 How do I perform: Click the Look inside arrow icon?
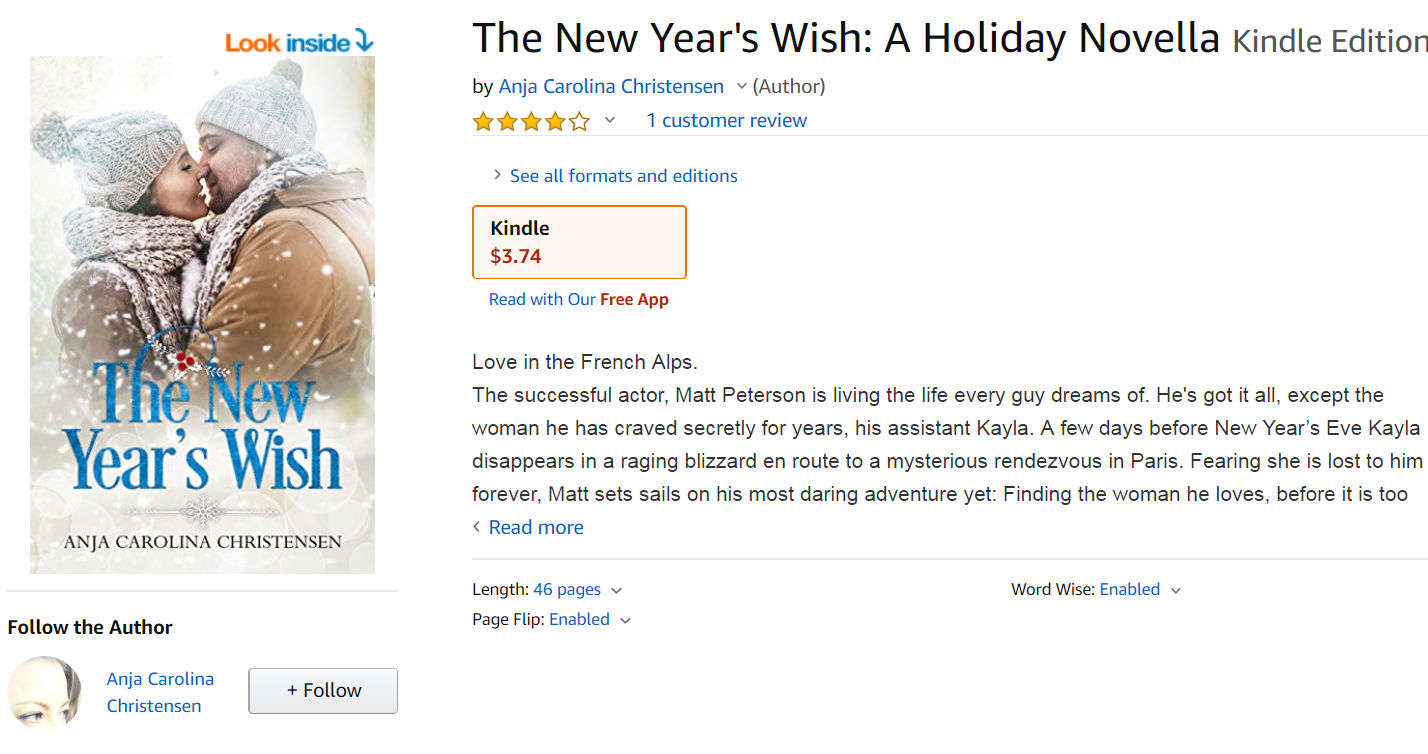[363, 41]
